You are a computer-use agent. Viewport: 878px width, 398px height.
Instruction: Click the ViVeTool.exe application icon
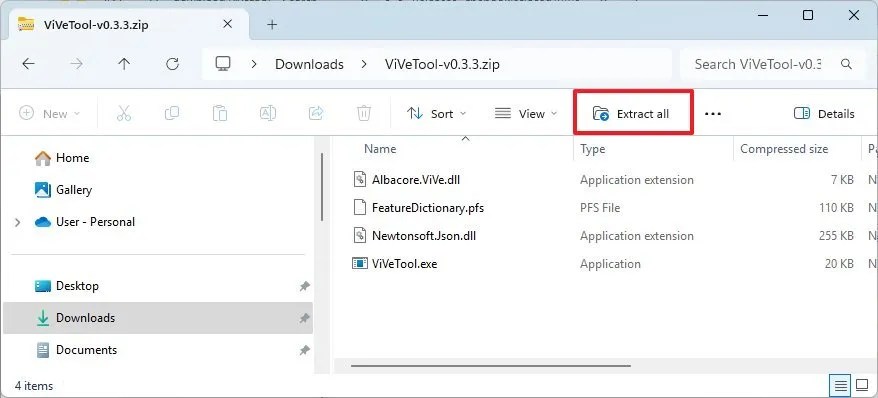(359, 263)
